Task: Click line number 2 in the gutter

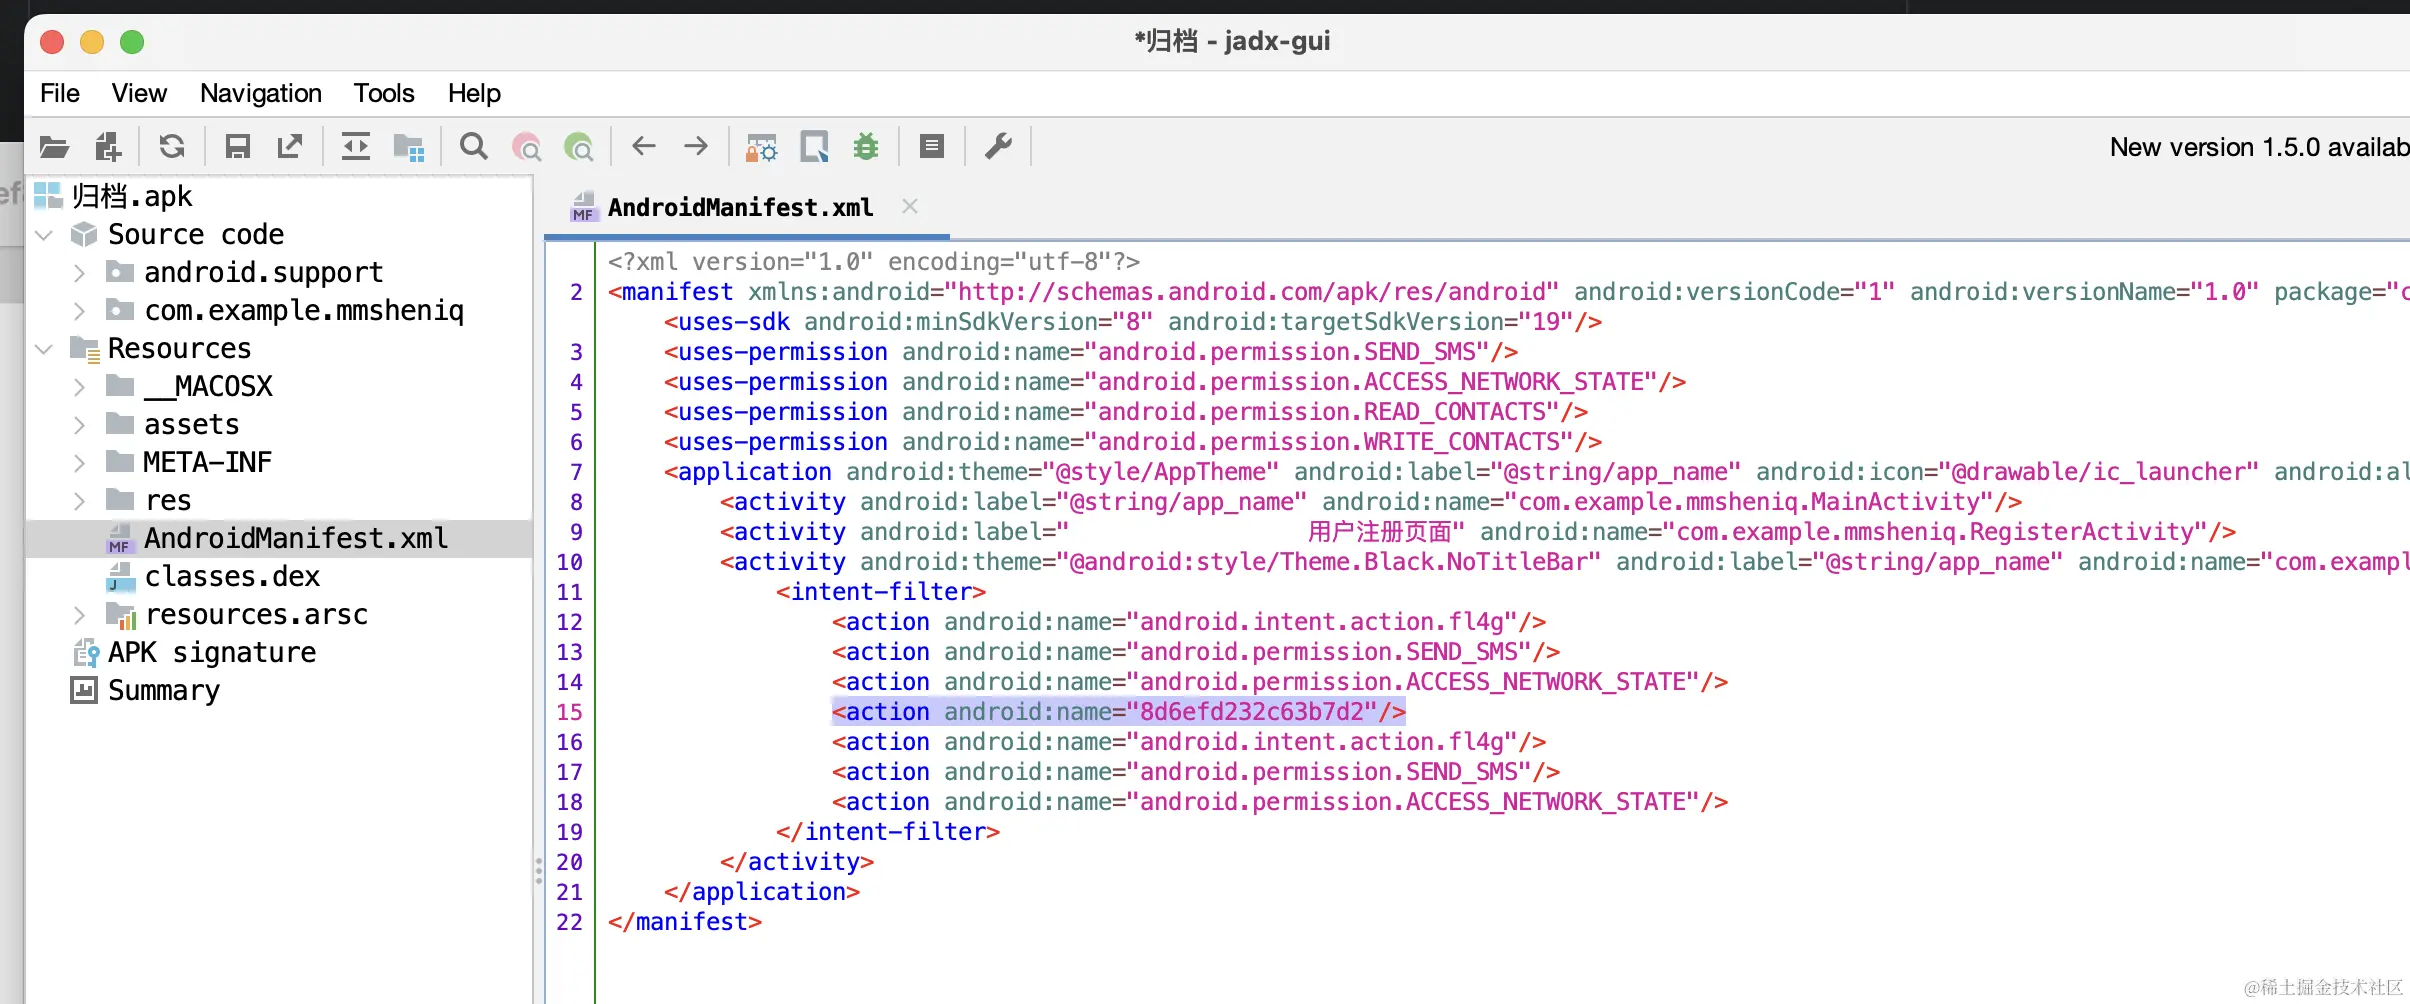Action: (576, 292)
